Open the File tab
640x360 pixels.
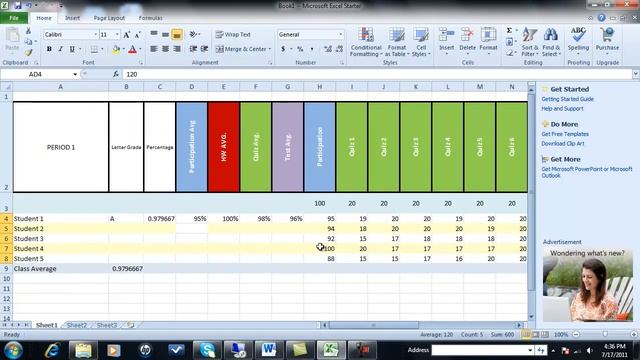click(x=14, y=18)
